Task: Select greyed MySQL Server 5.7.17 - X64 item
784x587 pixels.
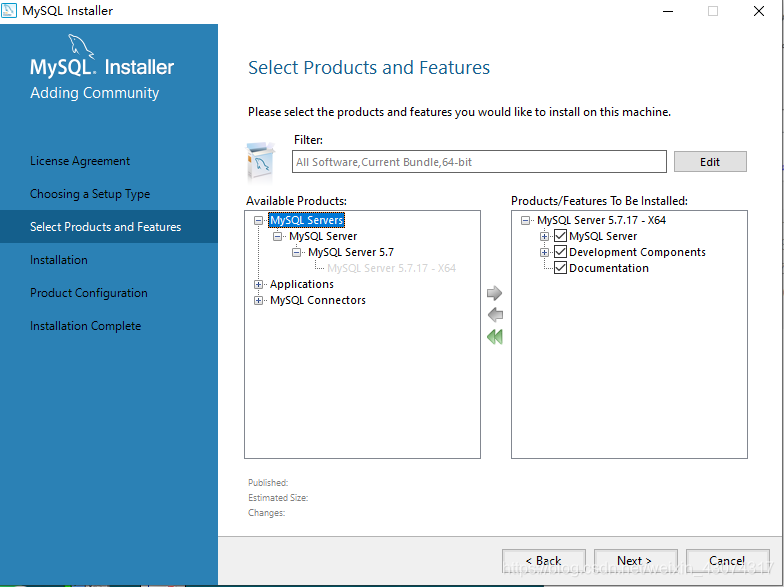Action: coord(392,268)
